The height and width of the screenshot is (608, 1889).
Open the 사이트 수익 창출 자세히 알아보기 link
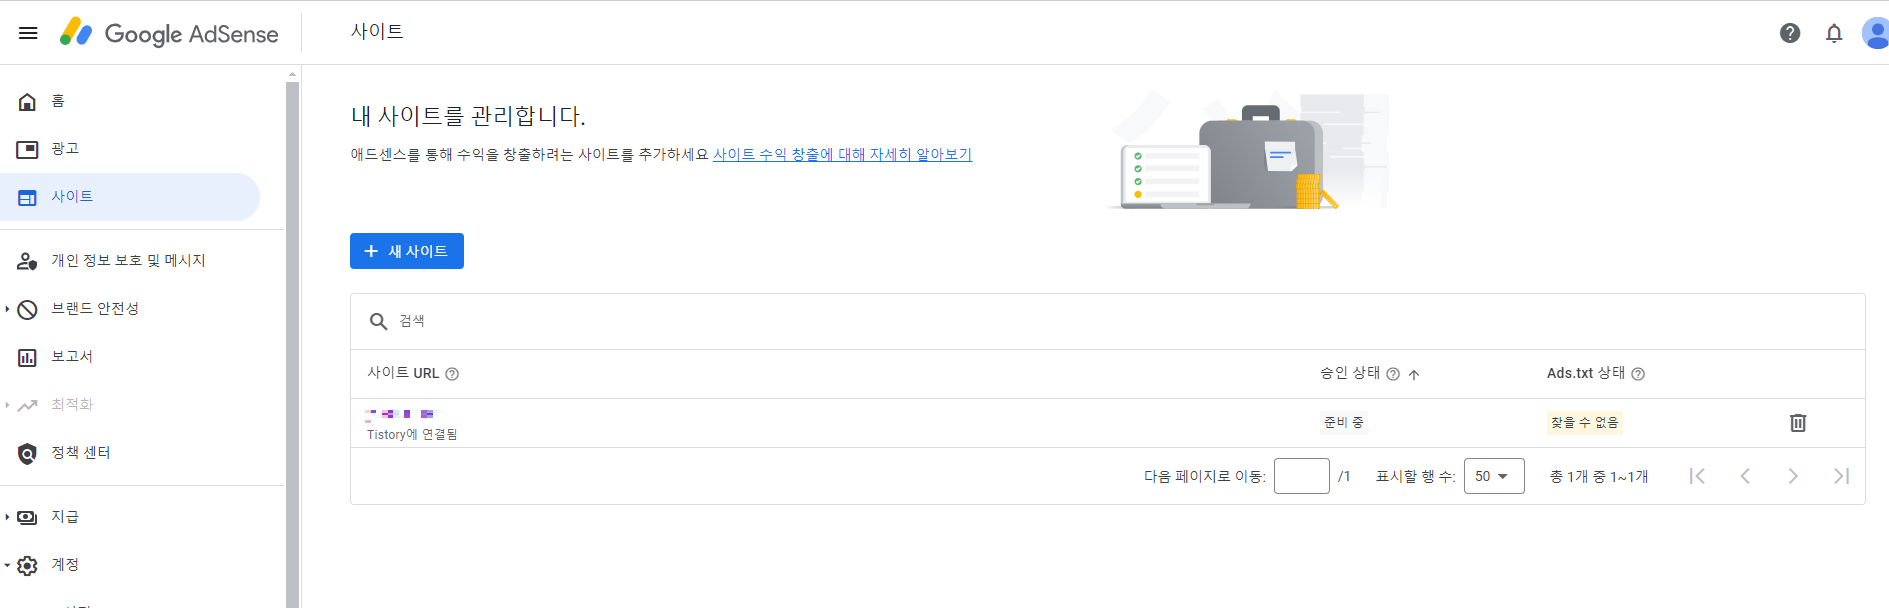tap(842, 154)
